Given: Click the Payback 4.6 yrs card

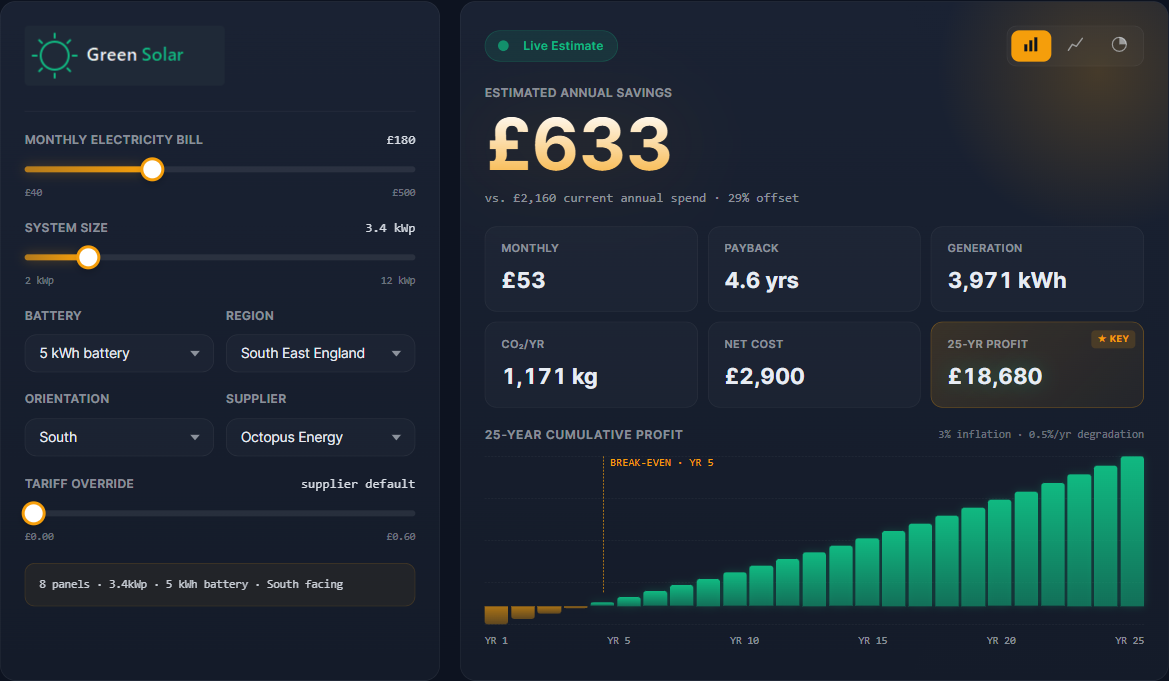Looking at the screenshot, I should pos(814,269).
